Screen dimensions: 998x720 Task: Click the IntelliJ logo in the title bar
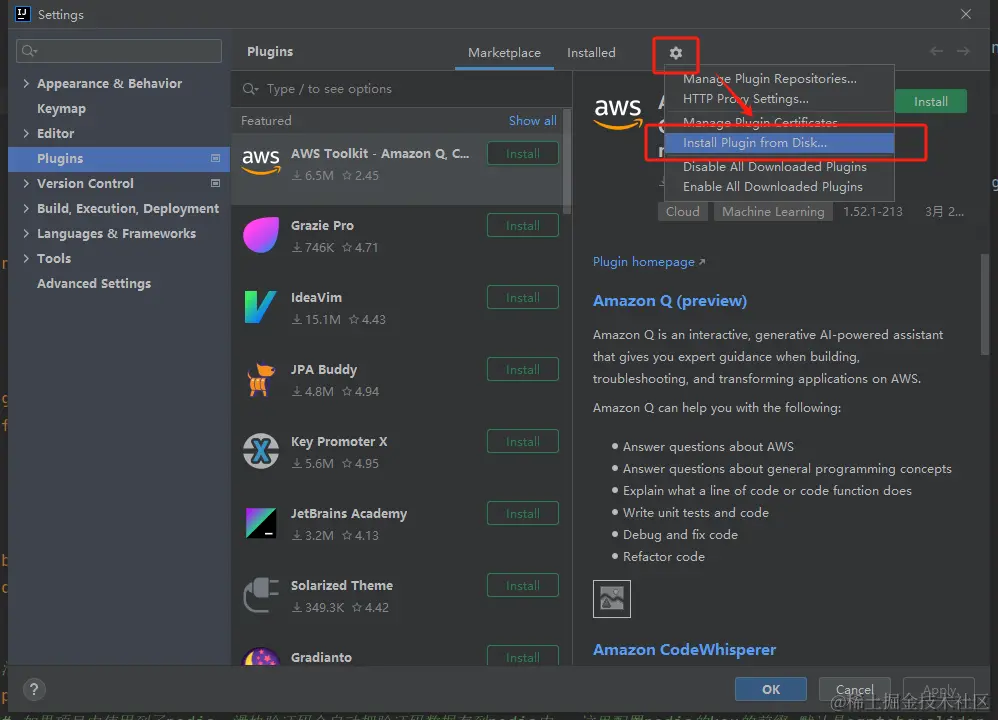pyautogui.click(x=22, y=14)
